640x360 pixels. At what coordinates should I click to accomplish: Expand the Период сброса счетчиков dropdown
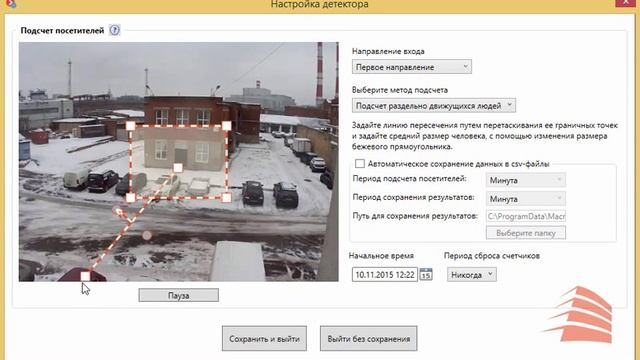point(472,275)
